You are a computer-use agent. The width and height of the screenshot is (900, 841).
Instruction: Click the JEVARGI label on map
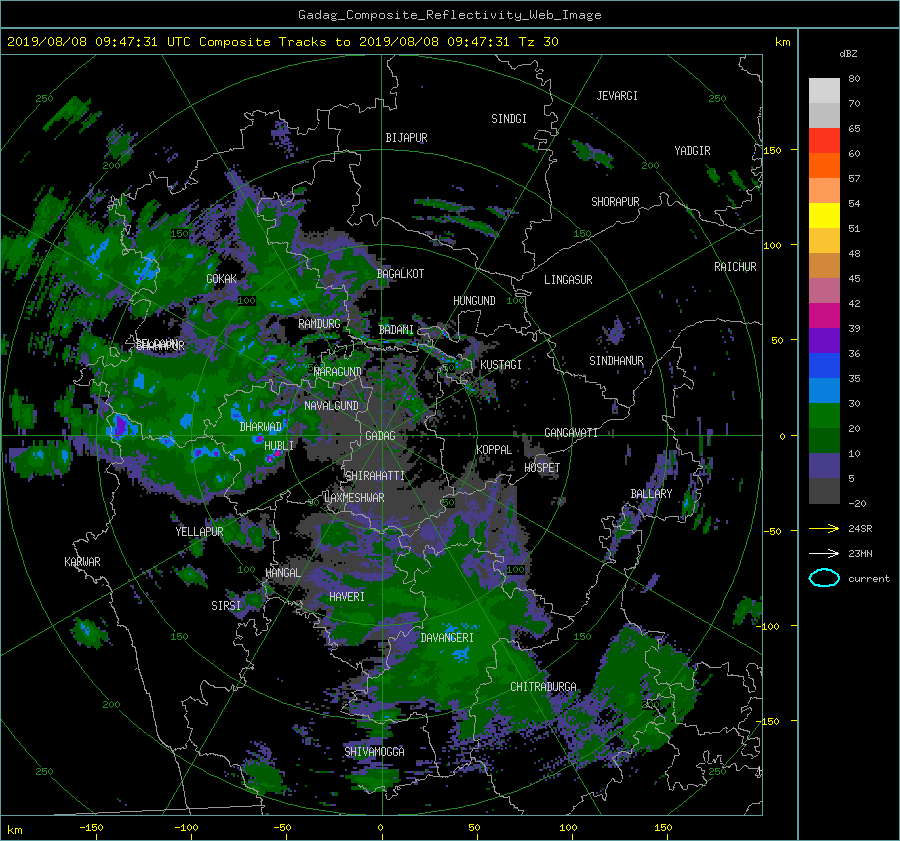617,96
